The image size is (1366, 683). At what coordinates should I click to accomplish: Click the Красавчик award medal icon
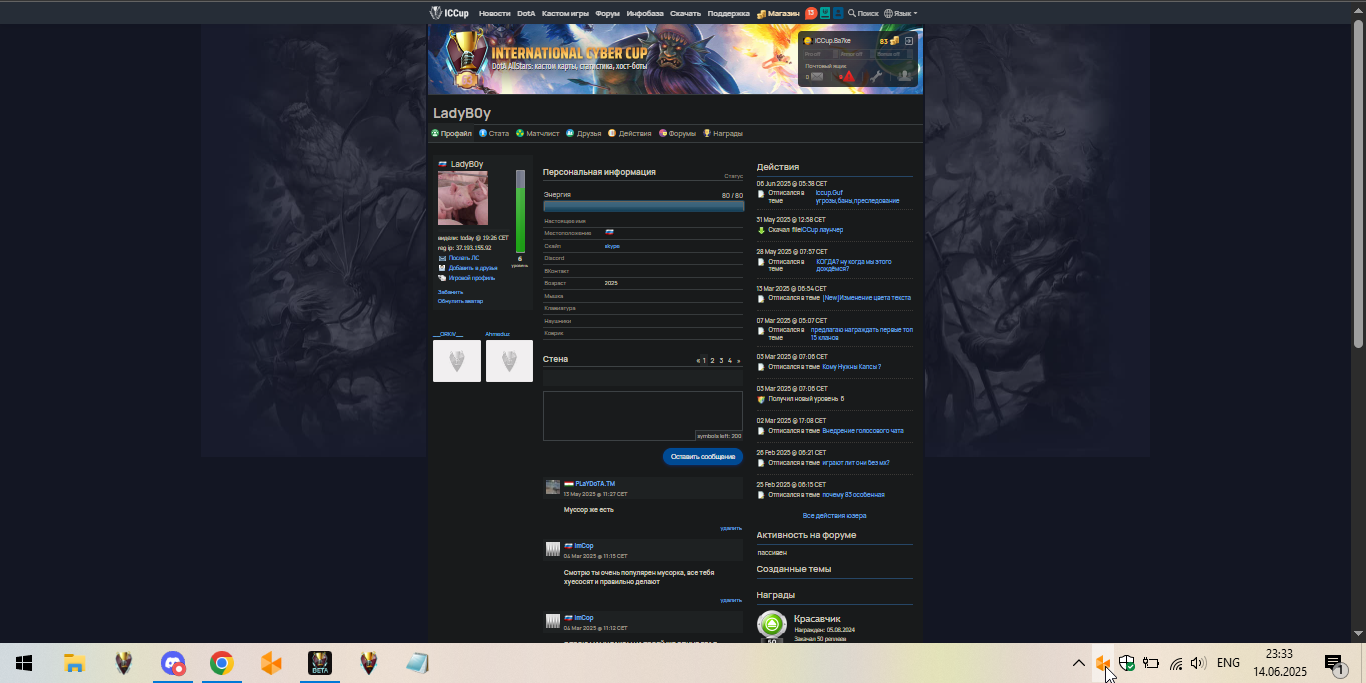coord(772,626)
